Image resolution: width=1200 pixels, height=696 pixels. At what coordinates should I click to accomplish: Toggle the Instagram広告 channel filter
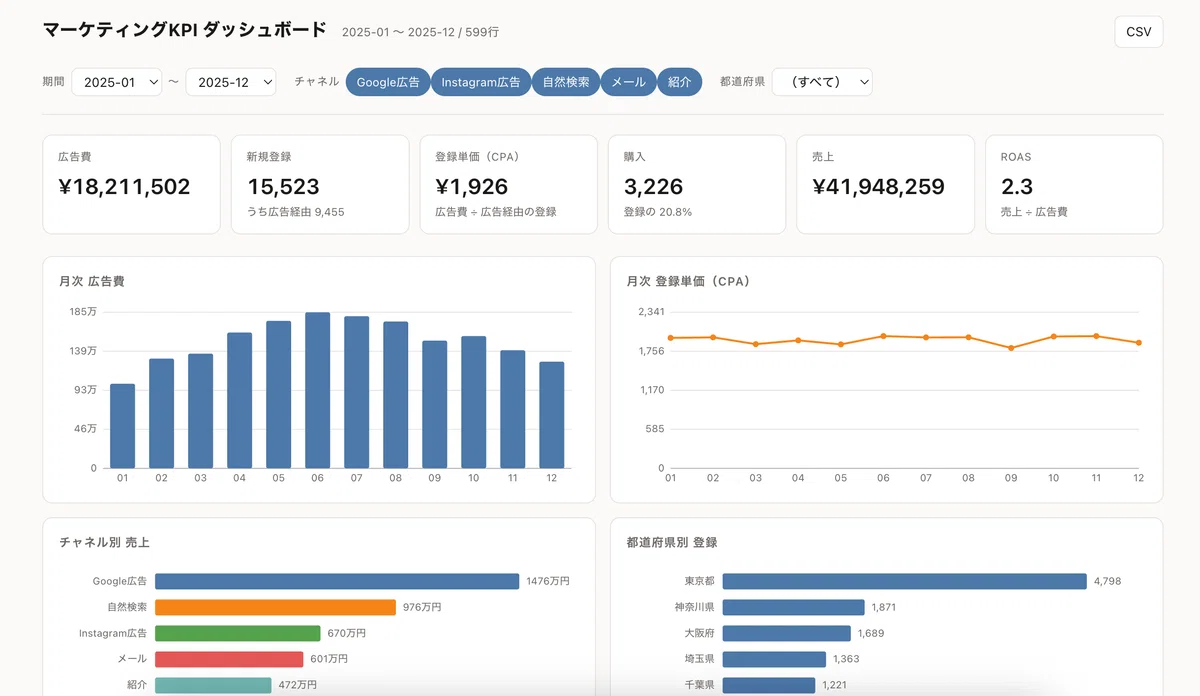click(481, 82)
